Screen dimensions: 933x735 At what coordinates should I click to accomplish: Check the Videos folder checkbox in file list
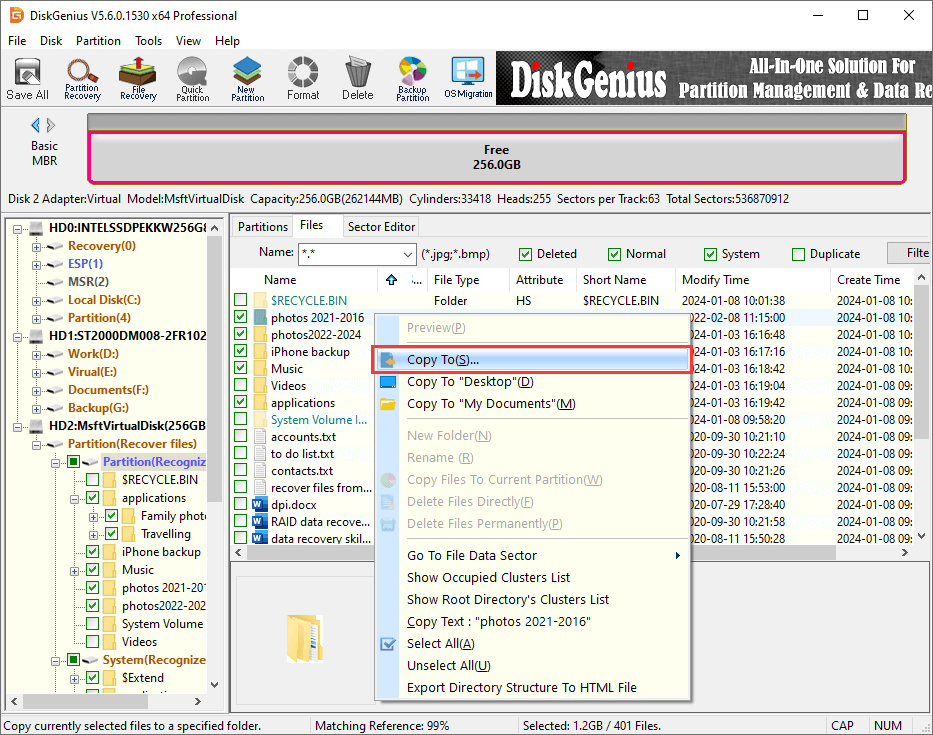tap(240, 385)
